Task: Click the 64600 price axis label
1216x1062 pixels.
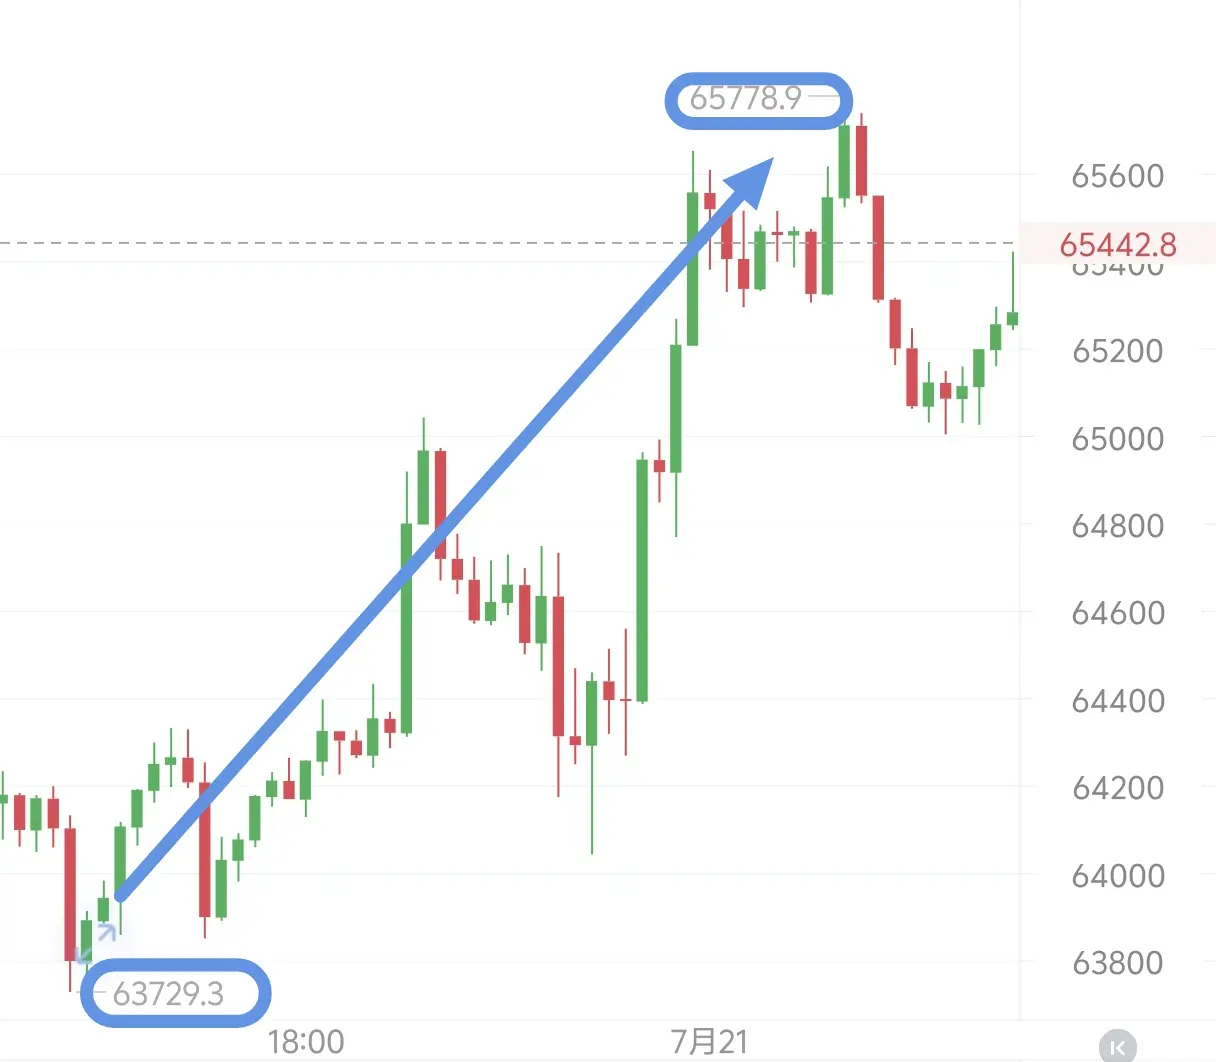Action: pos(1117,612)
